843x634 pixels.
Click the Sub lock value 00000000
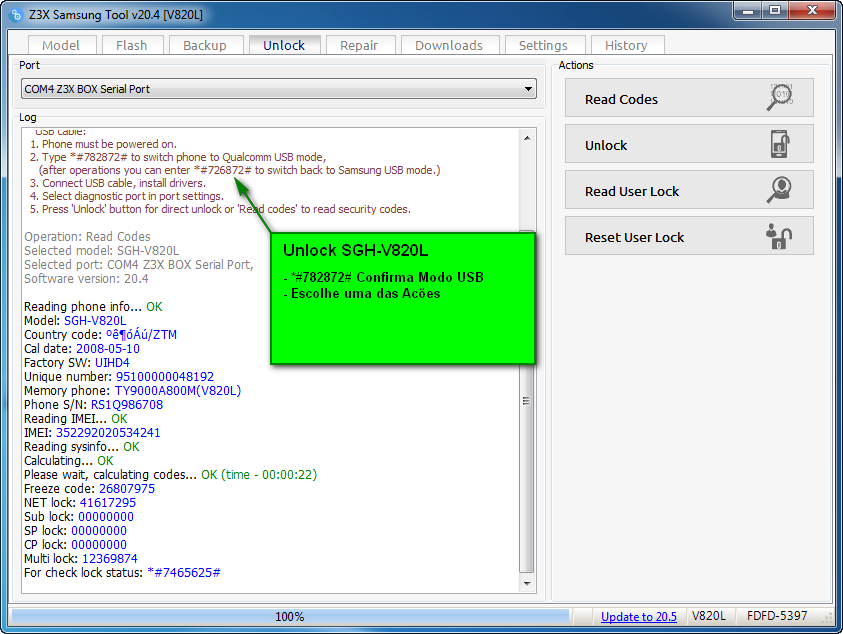(x=106, y=517)
